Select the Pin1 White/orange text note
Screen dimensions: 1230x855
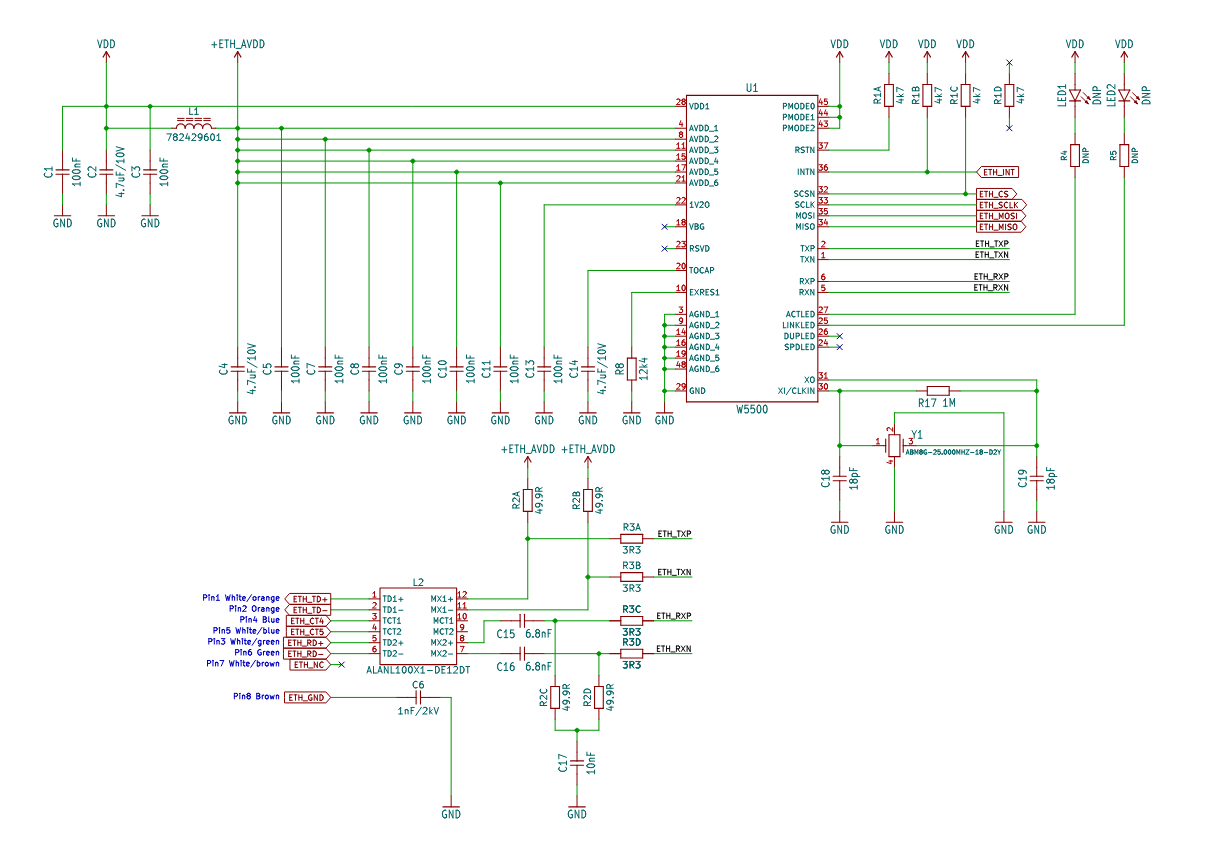pyautogui.click(x=240, y=598)
